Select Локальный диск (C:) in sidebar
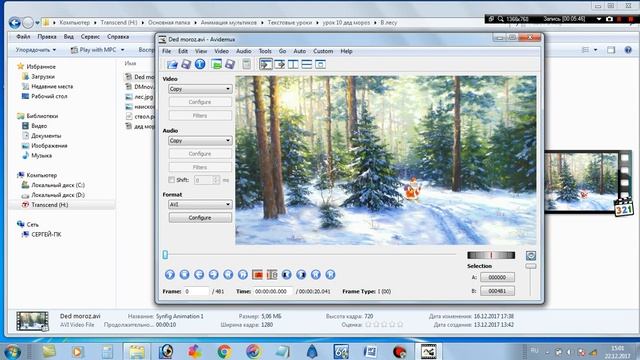Image resolution: width=640 pixels, height=360 pixels. 58,185
